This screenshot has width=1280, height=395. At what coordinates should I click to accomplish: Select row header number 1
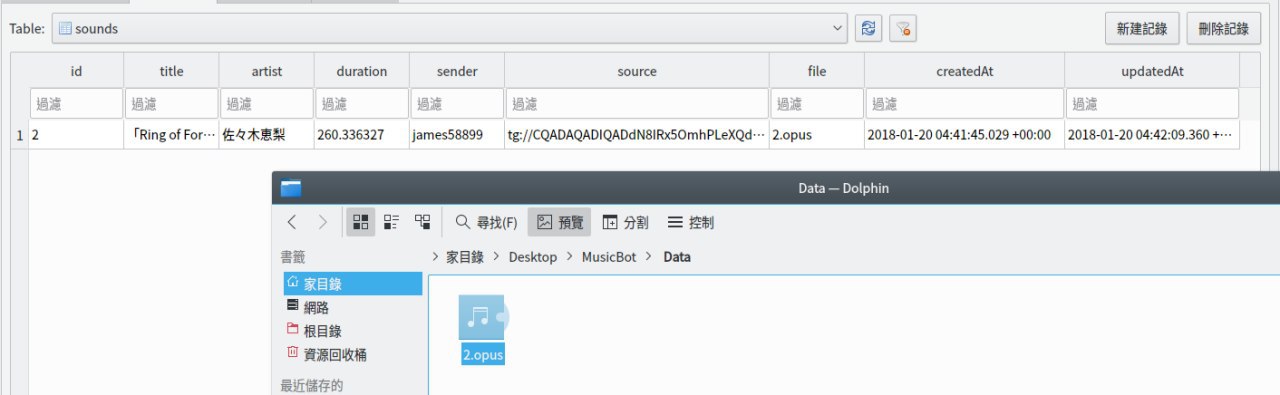click(20, 134)
